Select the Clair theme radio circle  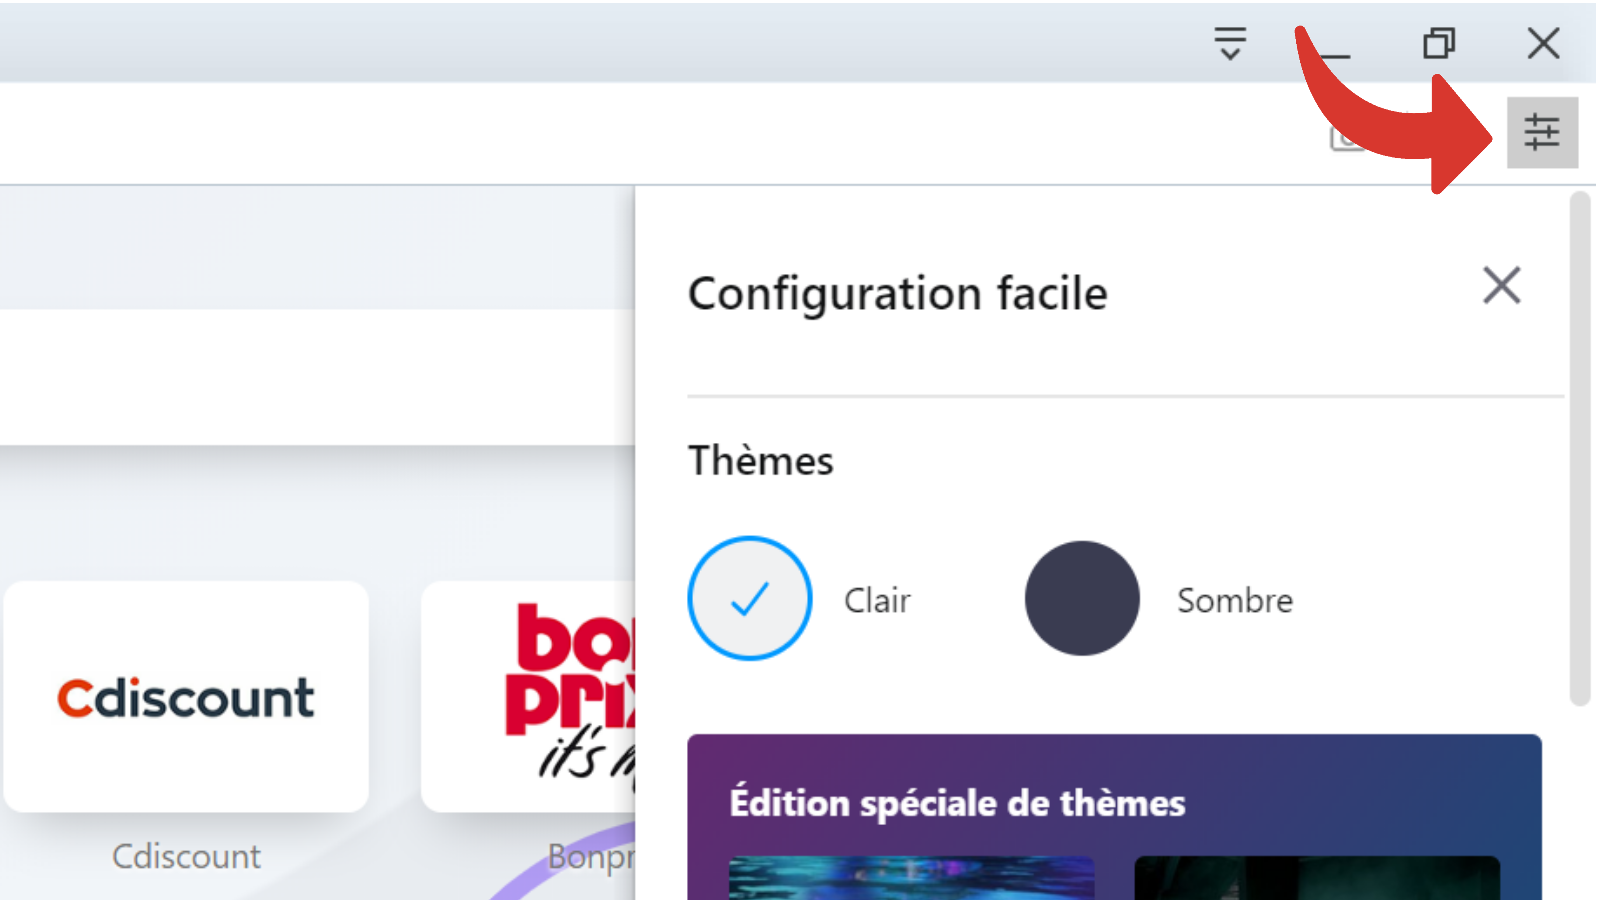(749, 598)
